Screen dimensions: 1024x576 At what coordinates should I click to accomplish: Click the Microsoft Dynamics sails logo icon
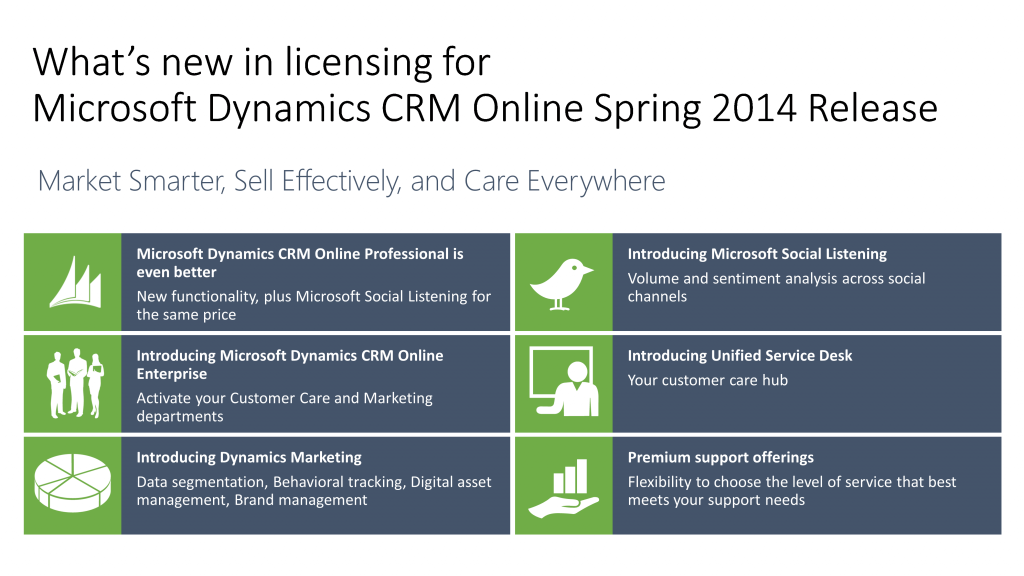point(76,282)
